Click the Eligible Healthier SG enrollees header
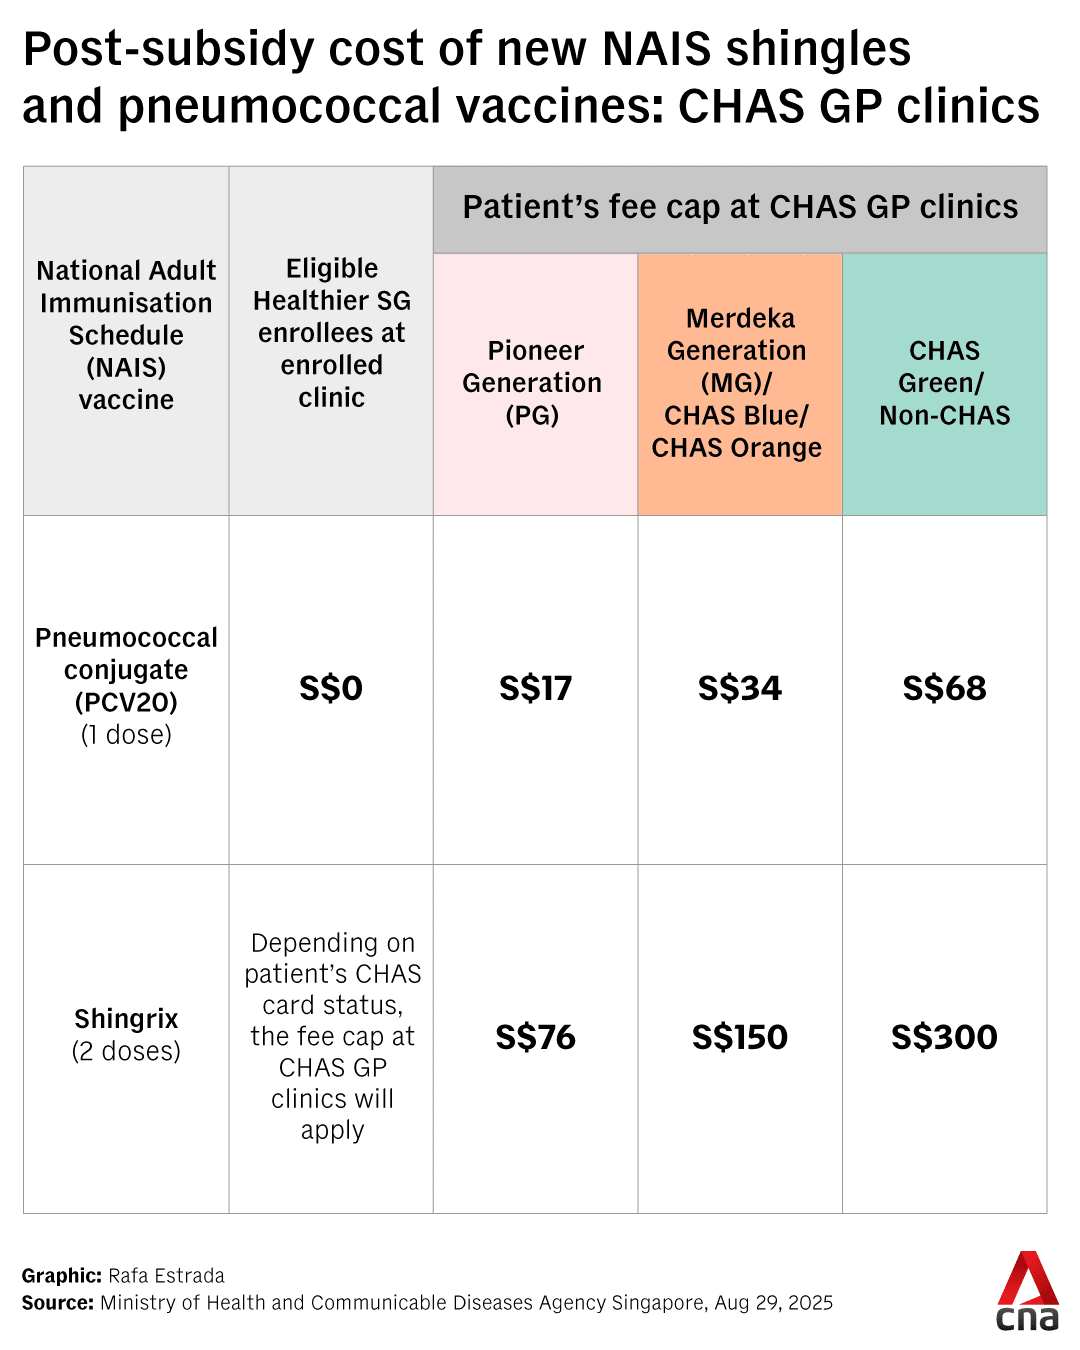Image resolution: width=1080 pixels, height=1350 pixels. click(x=331, y=333)
